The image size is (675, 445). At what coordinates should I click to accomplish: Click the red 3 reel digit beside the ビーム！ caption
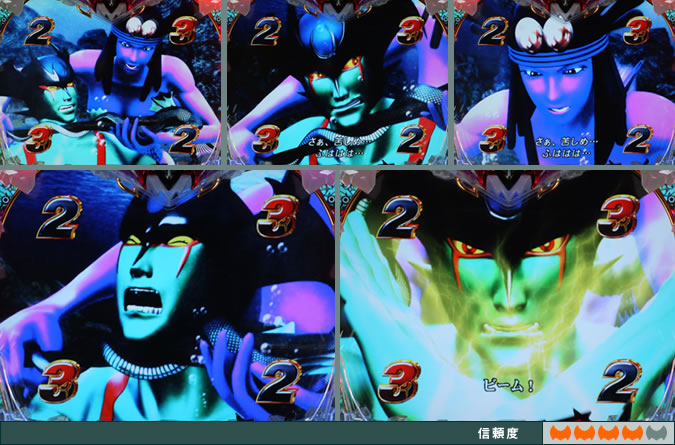399,381
